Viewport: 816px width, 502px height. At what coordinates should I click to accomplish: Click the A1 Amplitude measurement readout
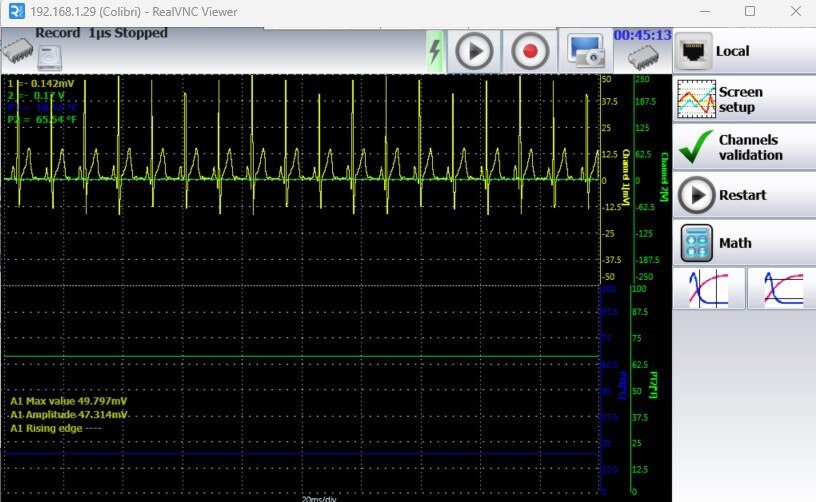pyautogui.click(x=68, y=414)
